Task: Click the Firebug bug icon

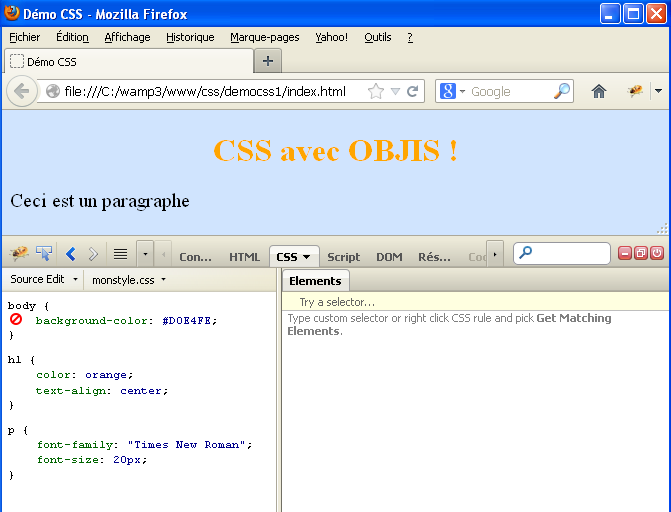Action: point(19,254)
